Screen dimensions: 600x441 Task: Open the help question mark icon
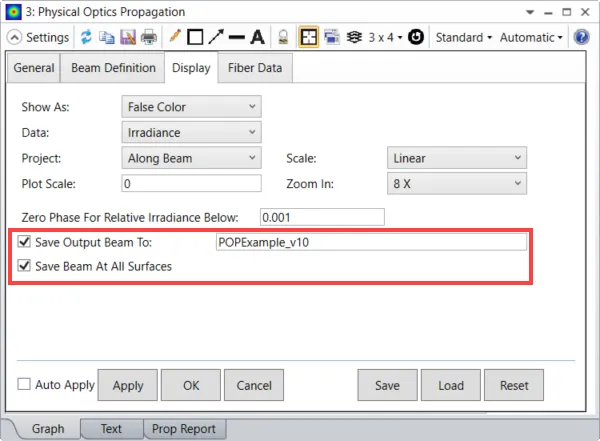click(x=581, y=37)
